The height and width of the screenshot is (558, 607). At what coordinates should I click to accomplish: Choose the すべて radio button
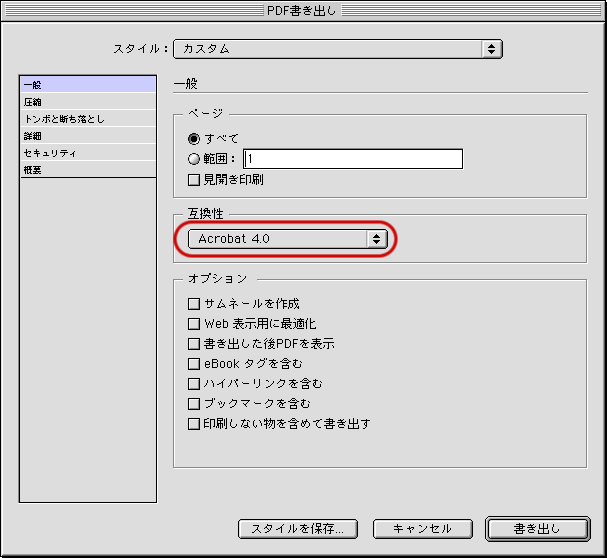[194, 139]
